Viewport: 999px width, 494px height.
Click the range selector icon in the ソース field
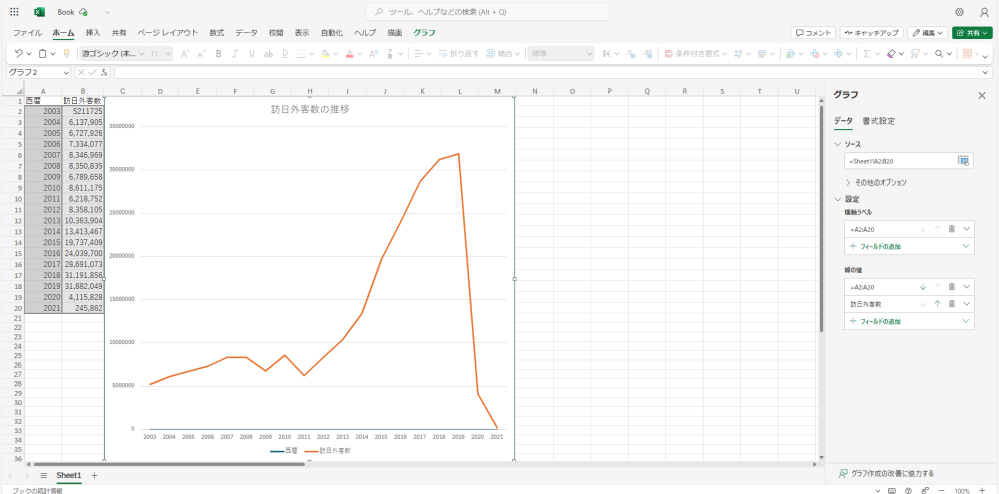pyautogui.click(x=963, y=160)
